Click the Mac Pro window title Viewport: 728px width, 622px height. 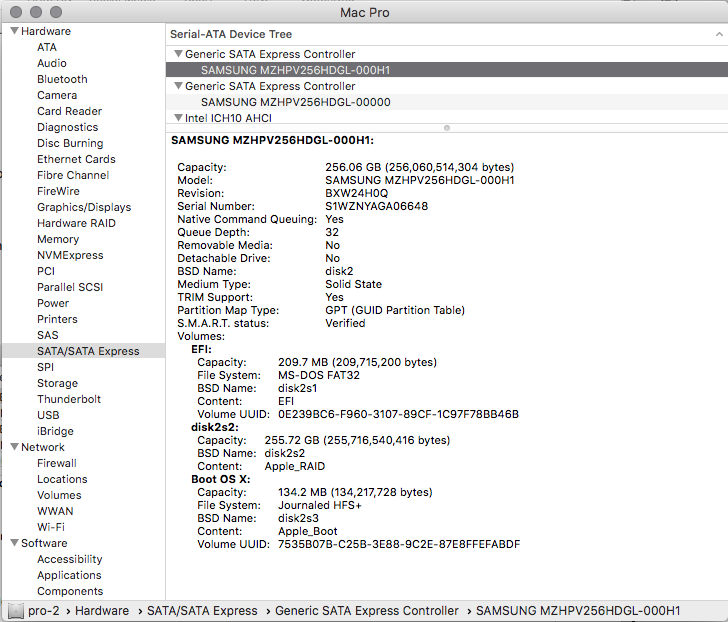pyautogui.click(x=364, y=13)
